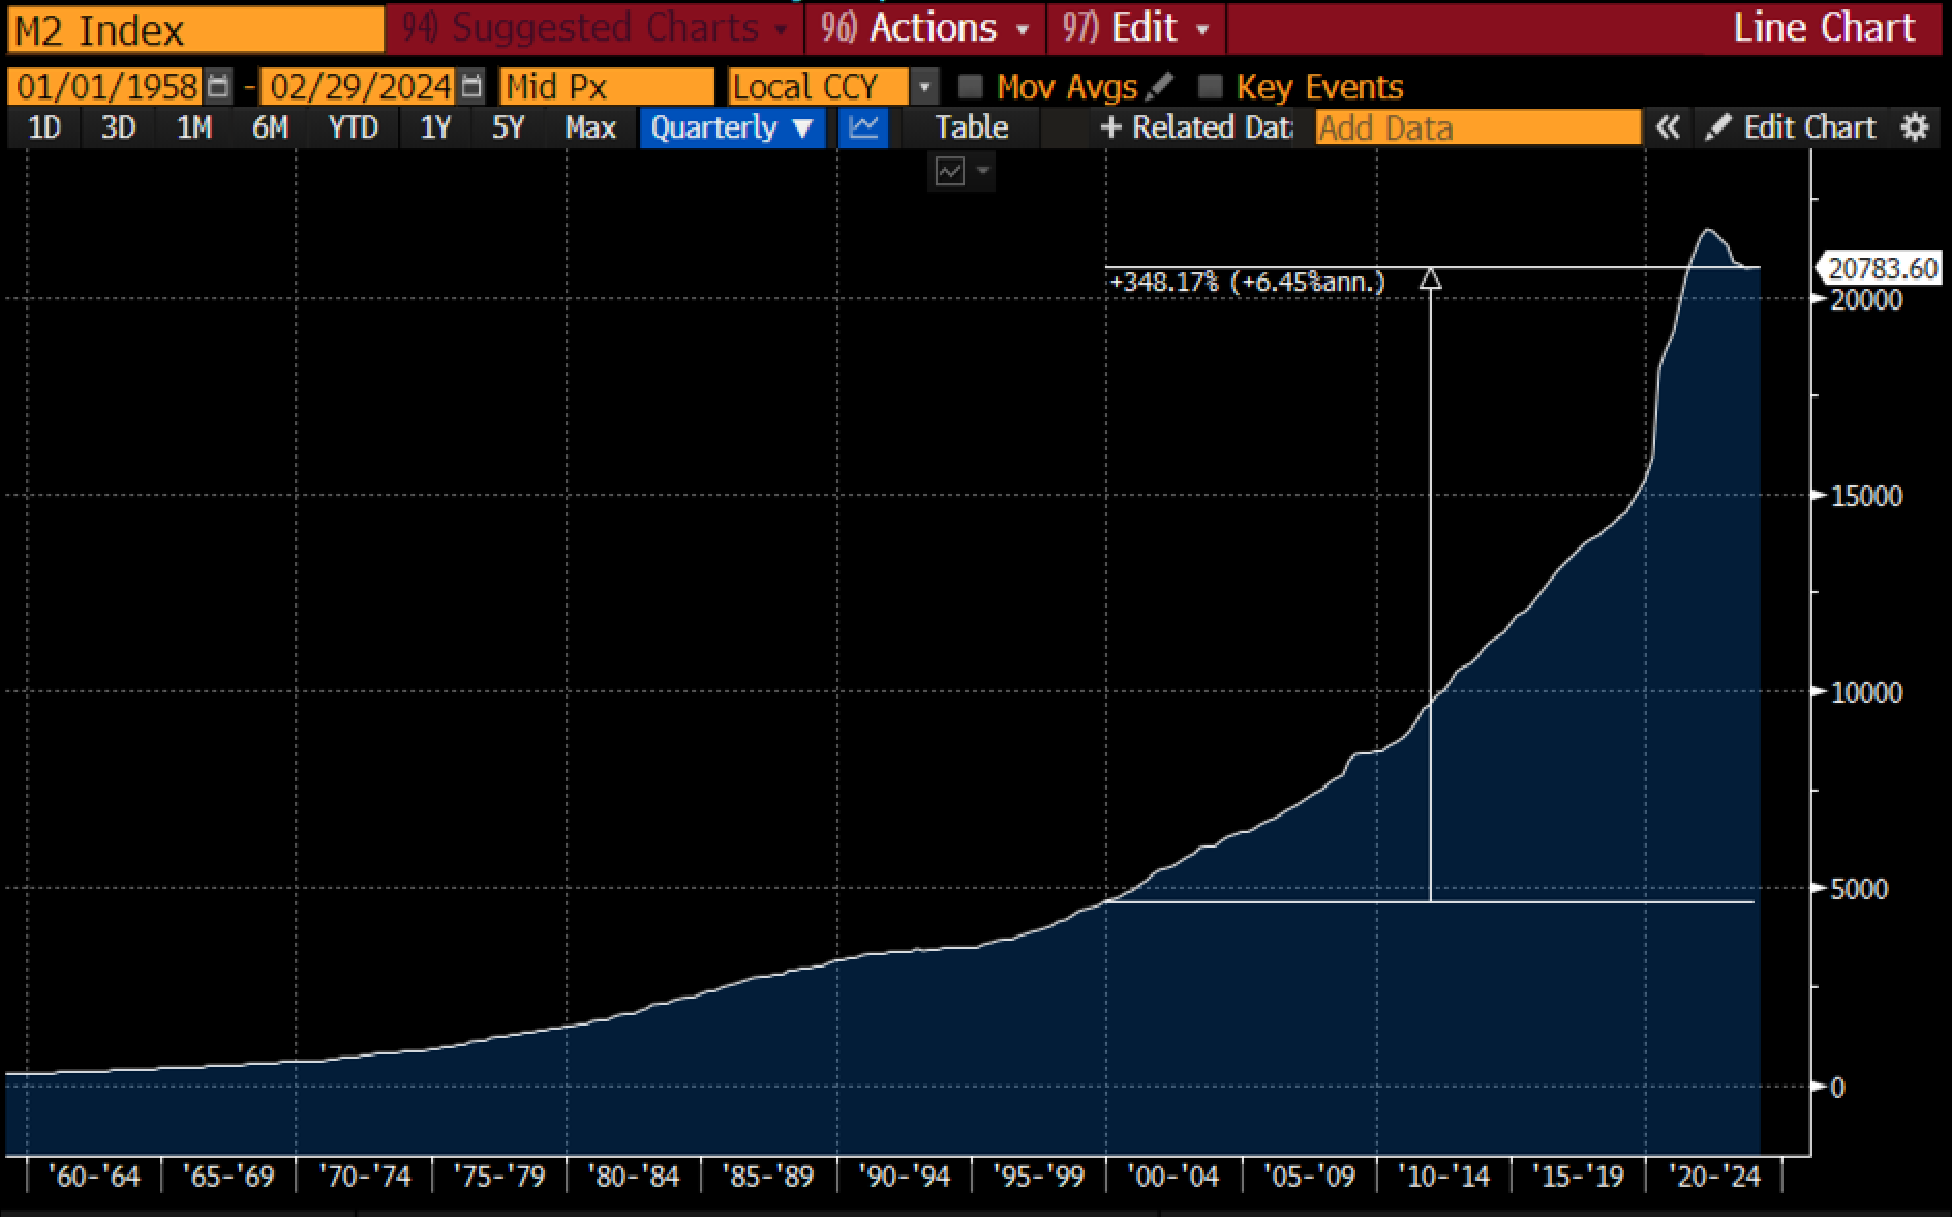1952x1217 pixels.
Task: Select the line chart view icon
Action: click(x=863, y=128)
